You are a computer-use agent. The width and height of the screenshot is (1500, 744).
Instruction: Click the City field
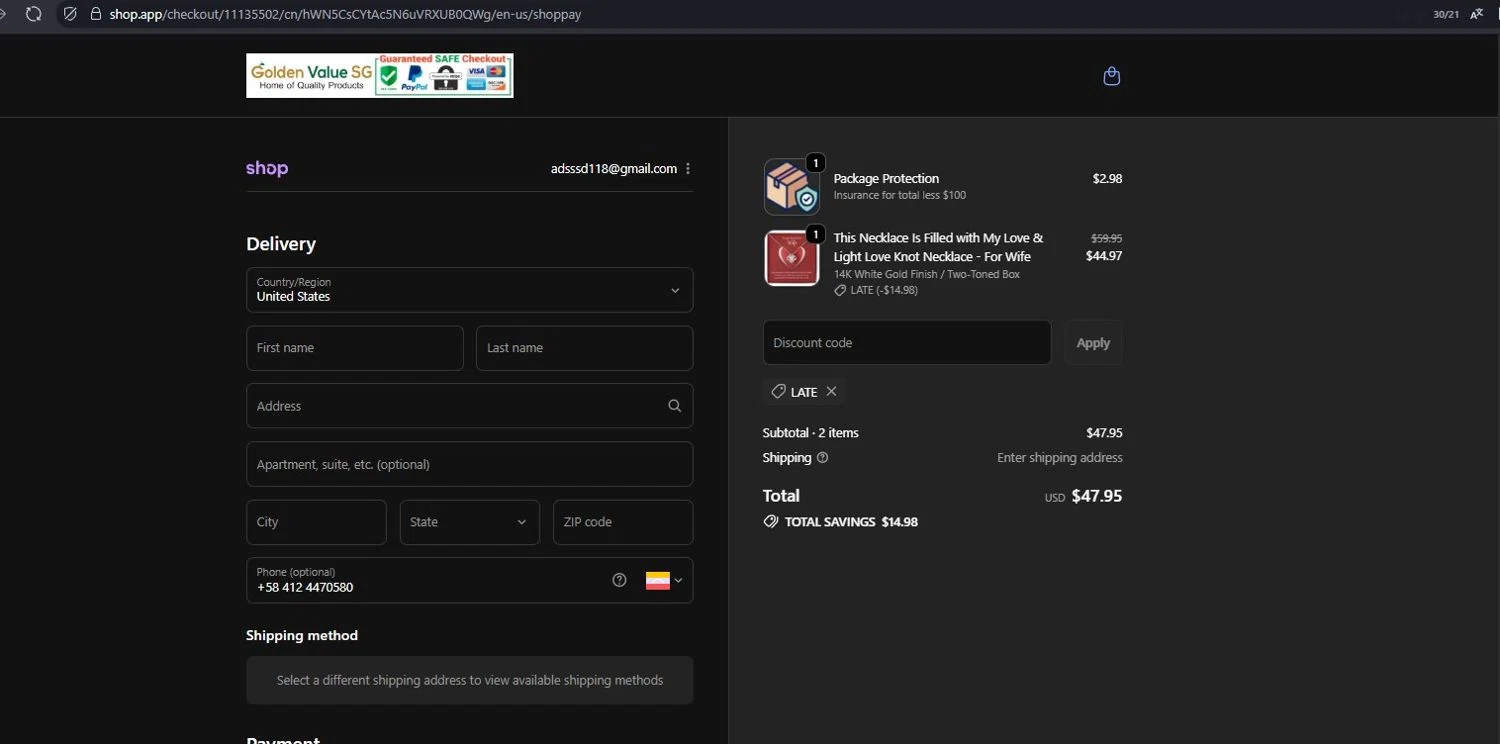316,522
